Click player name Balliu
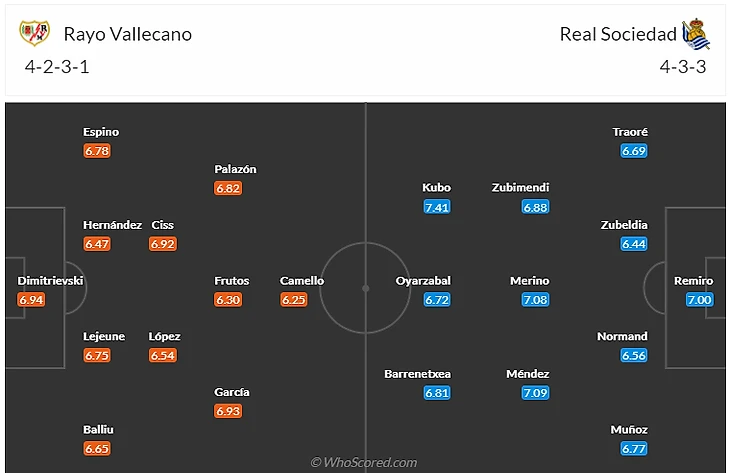The height and width of the screenshot is (473, 730). click(x=98, y=429)
